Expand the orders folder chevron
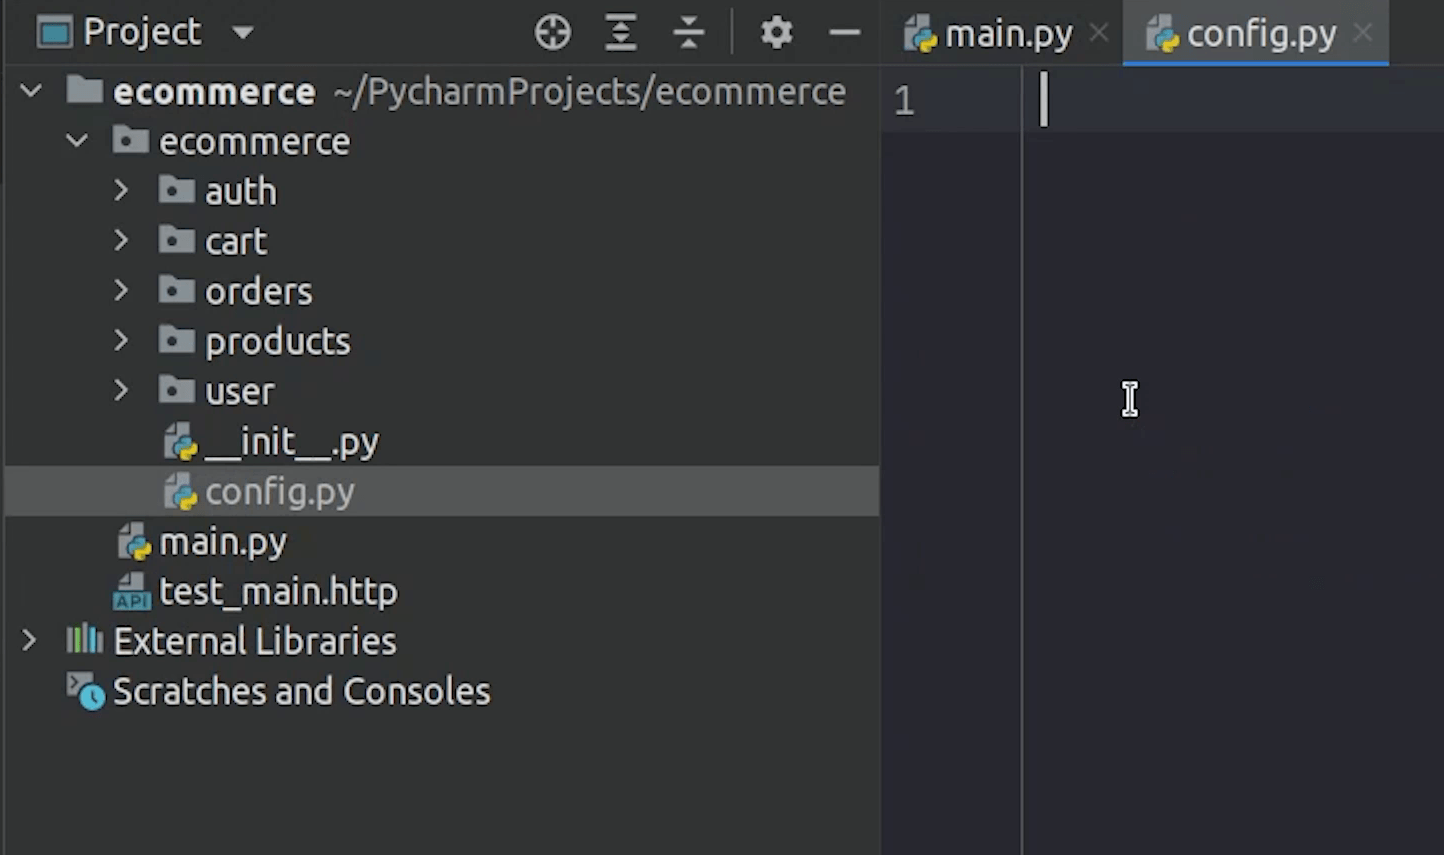Image resolution: width=1444 pixels, height=855 pixels. (x=121, y=290)
